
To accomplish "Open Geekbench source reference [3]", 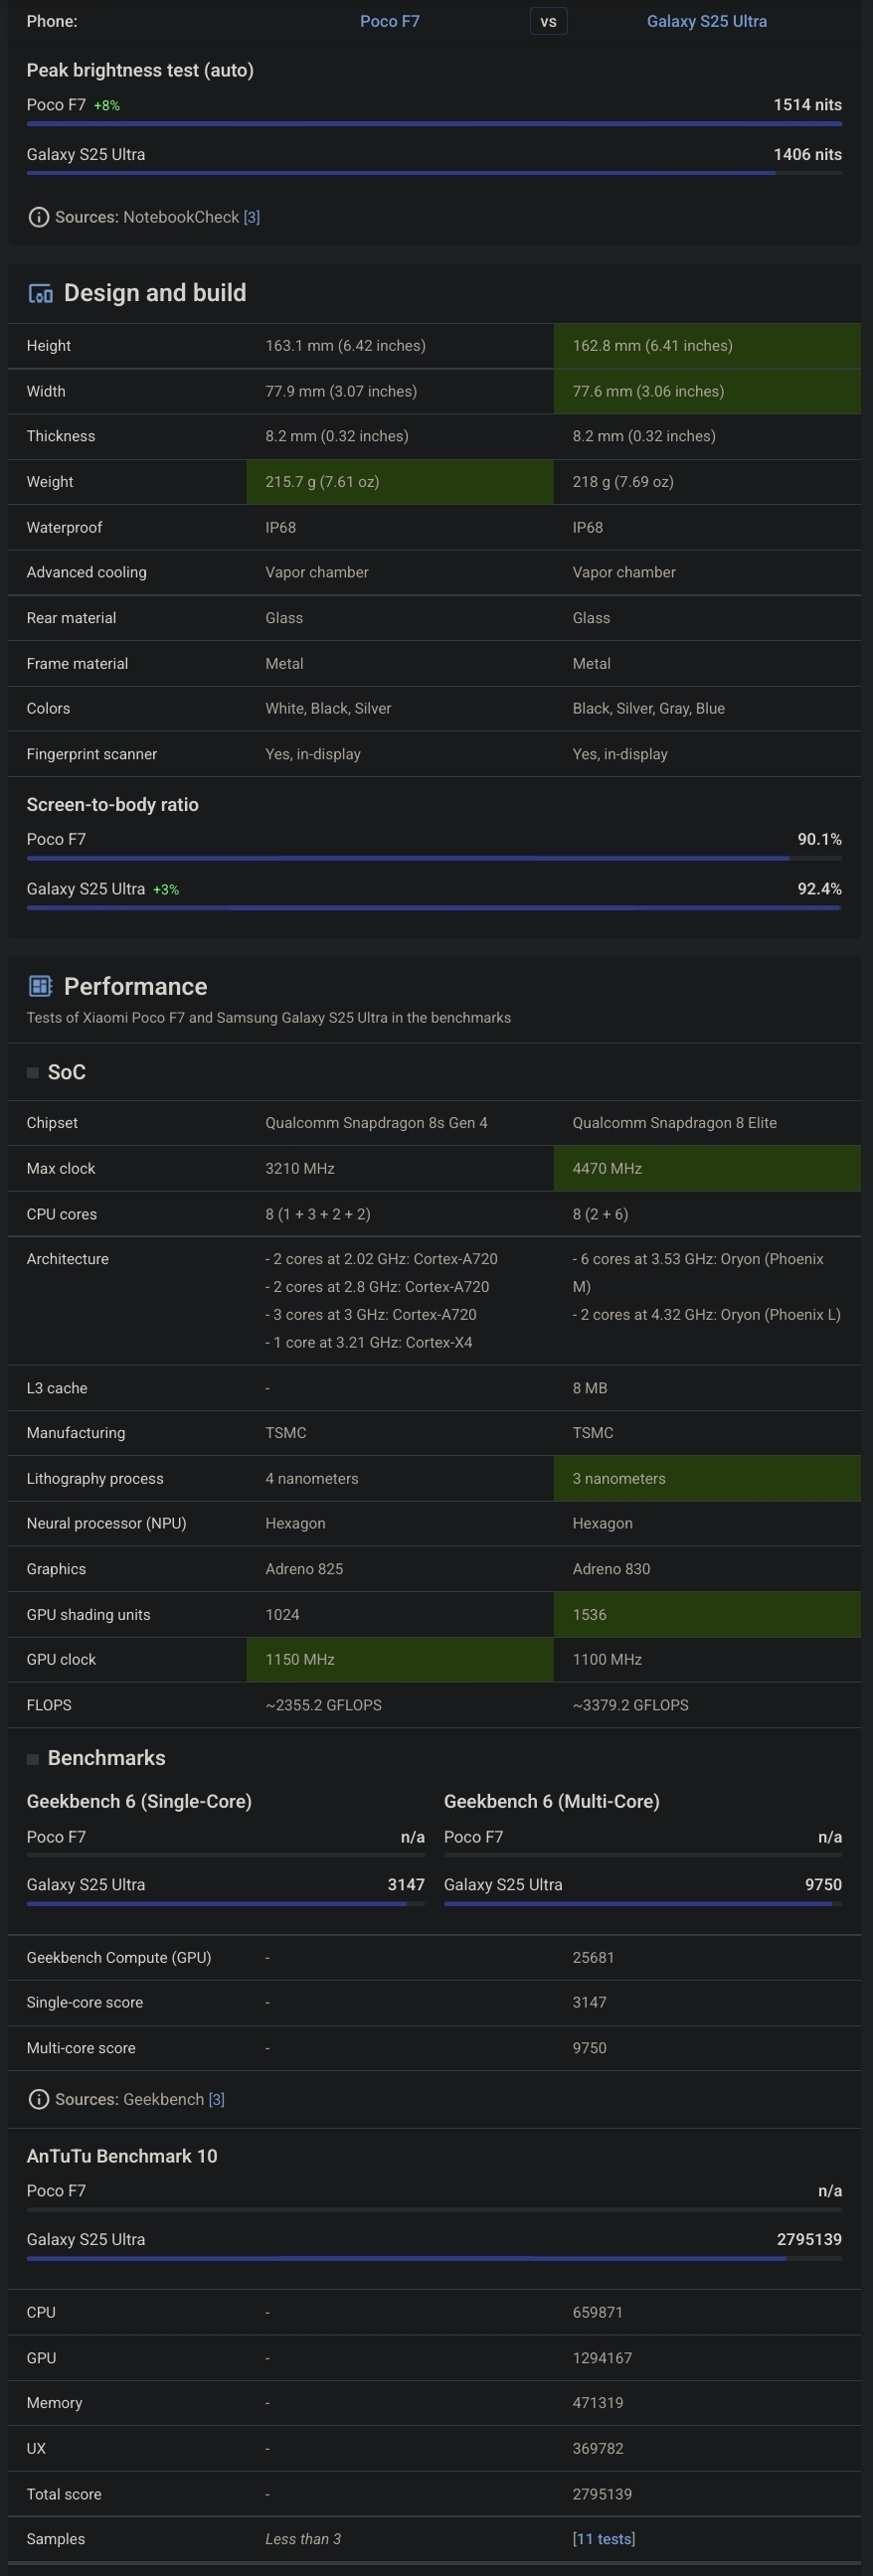I will click(216, 2099).
